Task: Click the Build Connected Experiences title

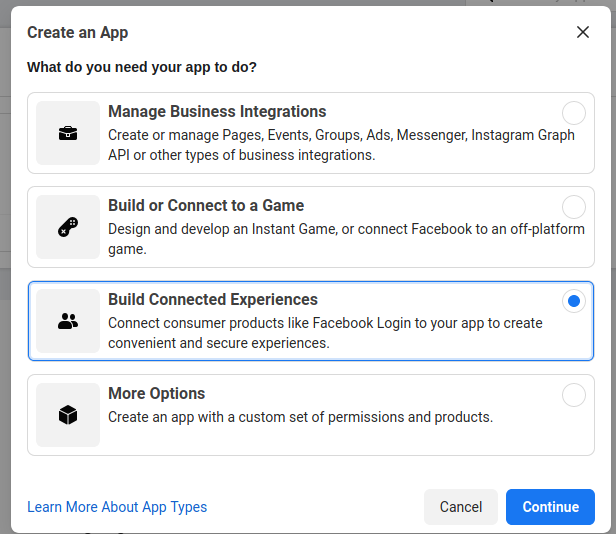Action: 213,299
